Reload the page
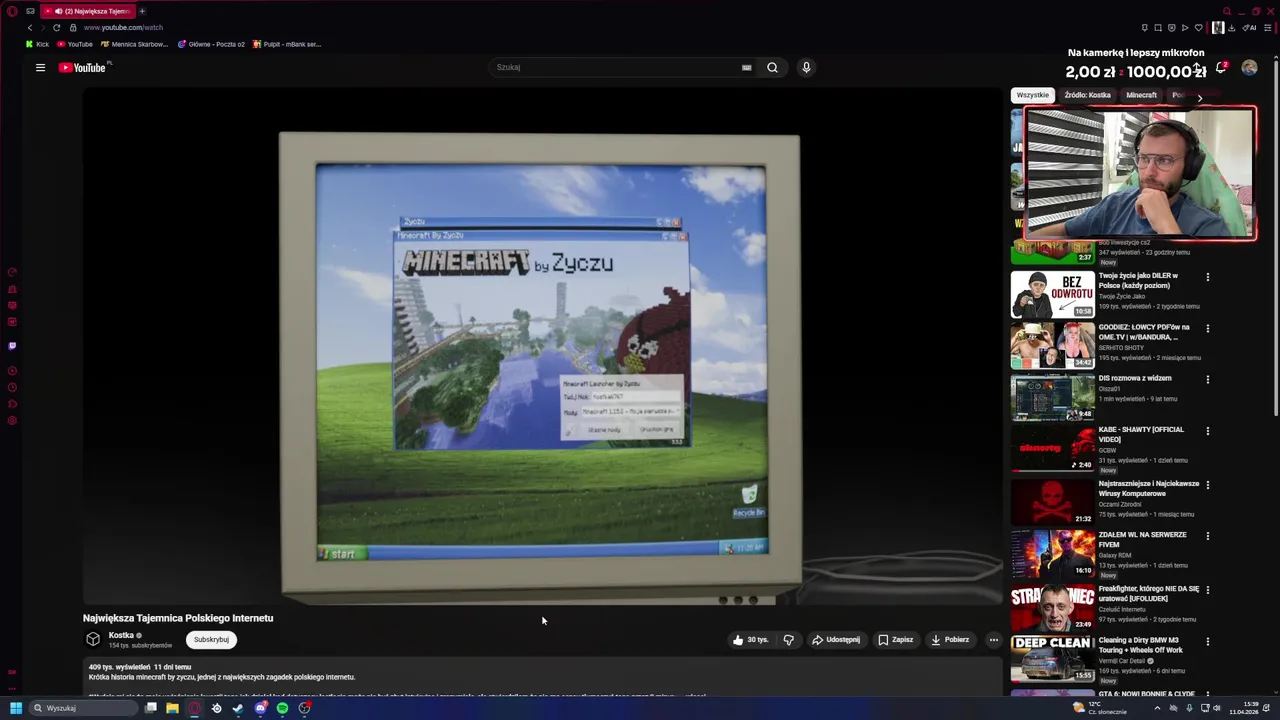1280x720 pixels. [56, 27]
